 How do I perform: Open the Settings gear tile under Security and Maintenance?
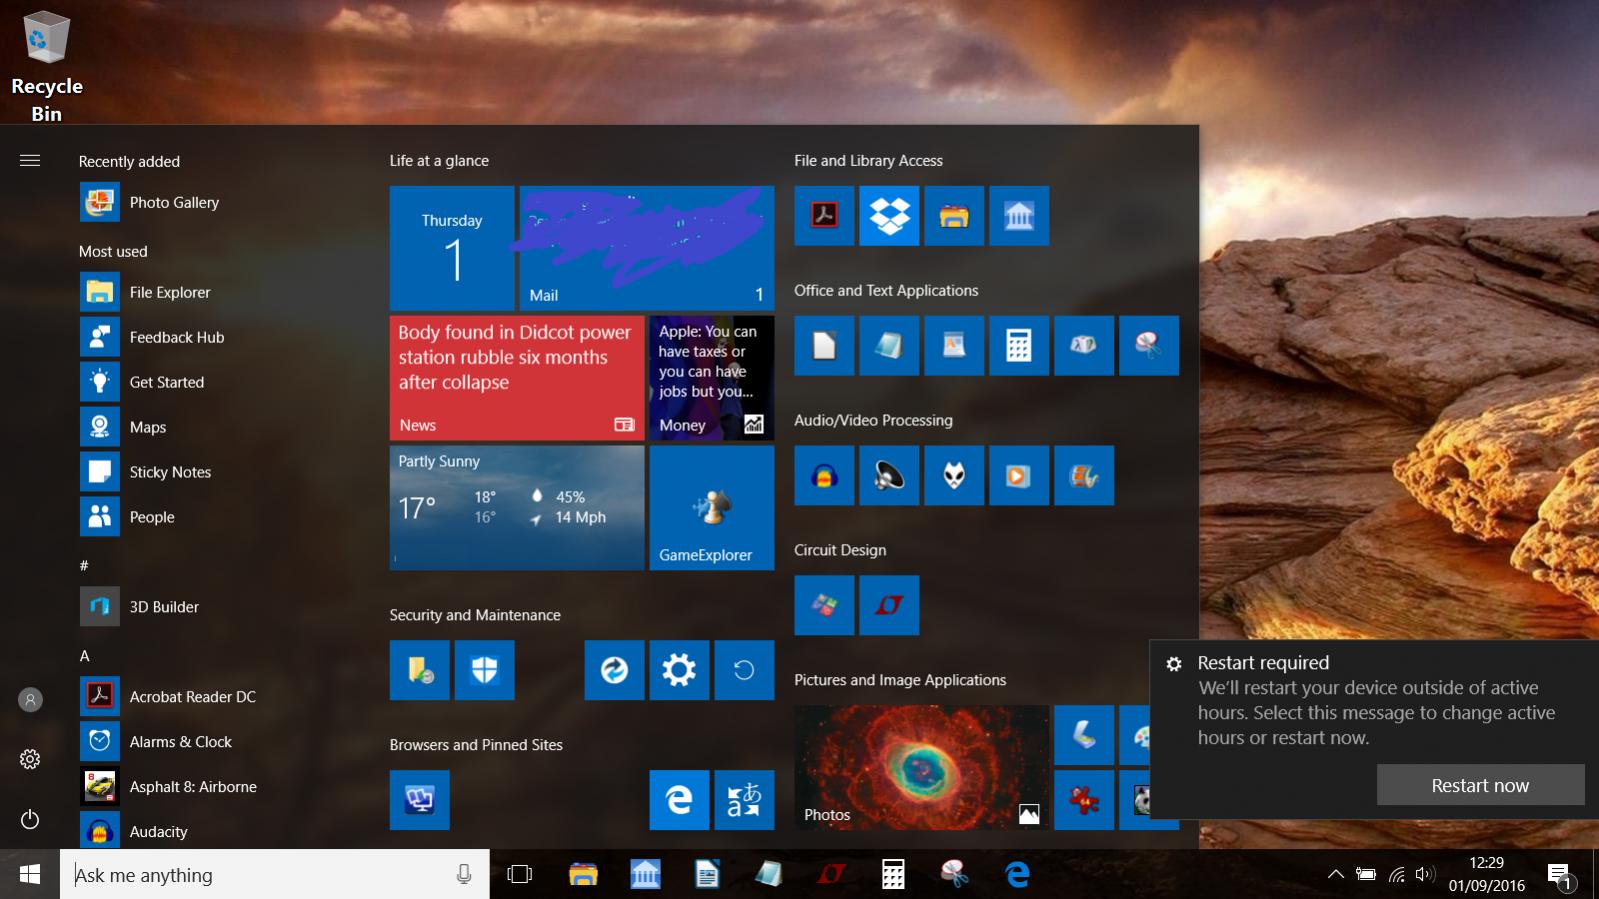coord(679,670)
